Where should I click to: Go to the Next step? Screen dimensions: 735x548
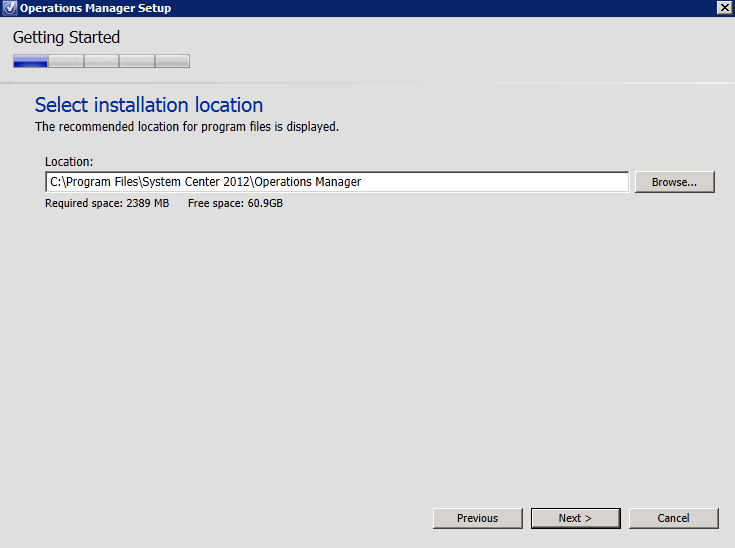[x=576, y=518]
